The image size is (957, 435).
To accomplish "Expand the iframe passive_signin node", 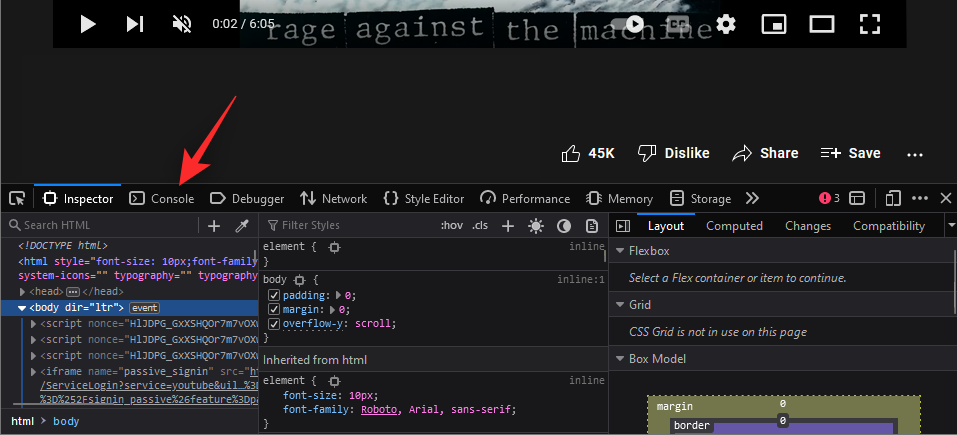I will [x=34, y=371].
